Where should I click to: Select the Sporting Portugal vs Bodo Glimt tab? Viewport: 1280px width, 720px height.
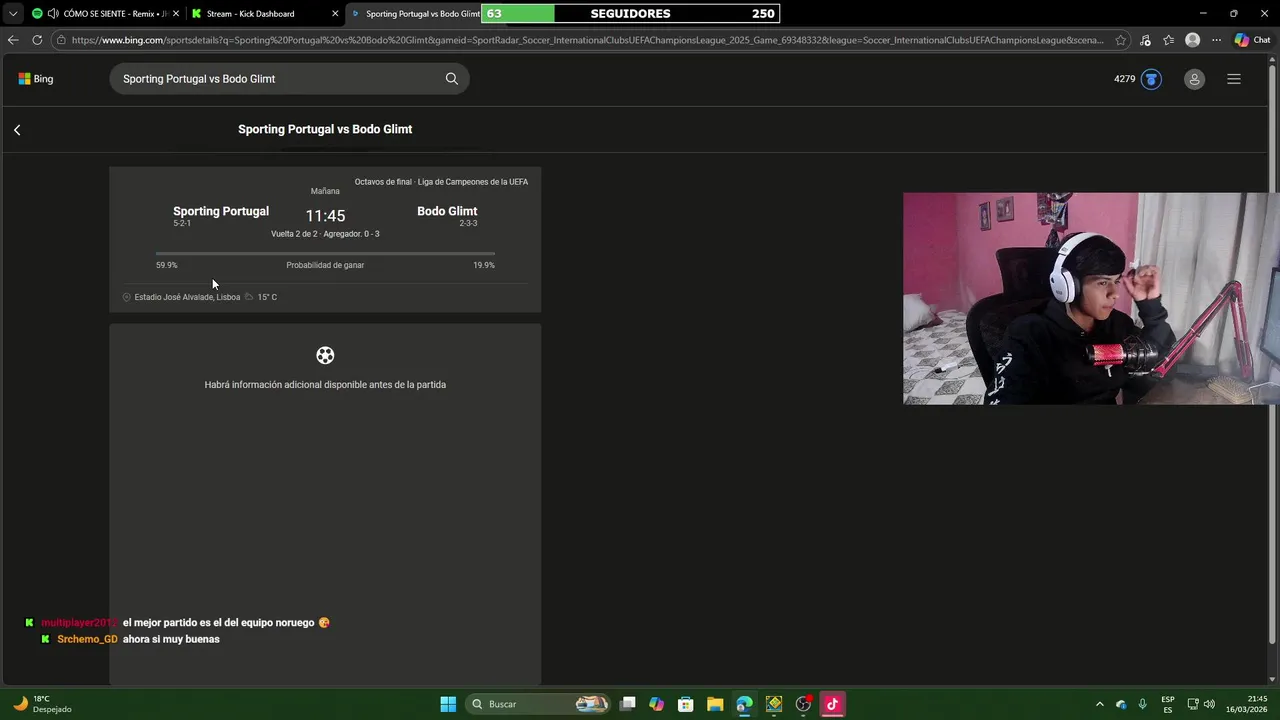[413, 14]
